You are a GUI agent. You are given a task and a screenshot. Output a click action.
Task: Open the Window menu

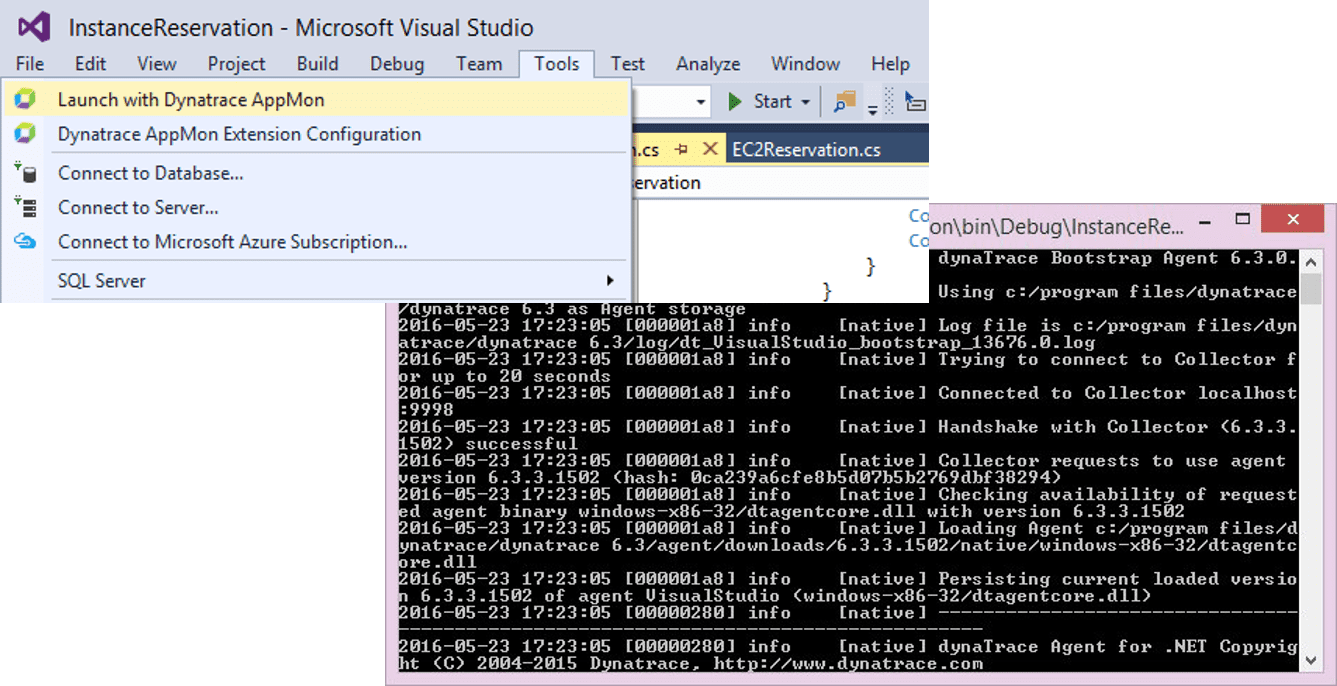point(805,64)
